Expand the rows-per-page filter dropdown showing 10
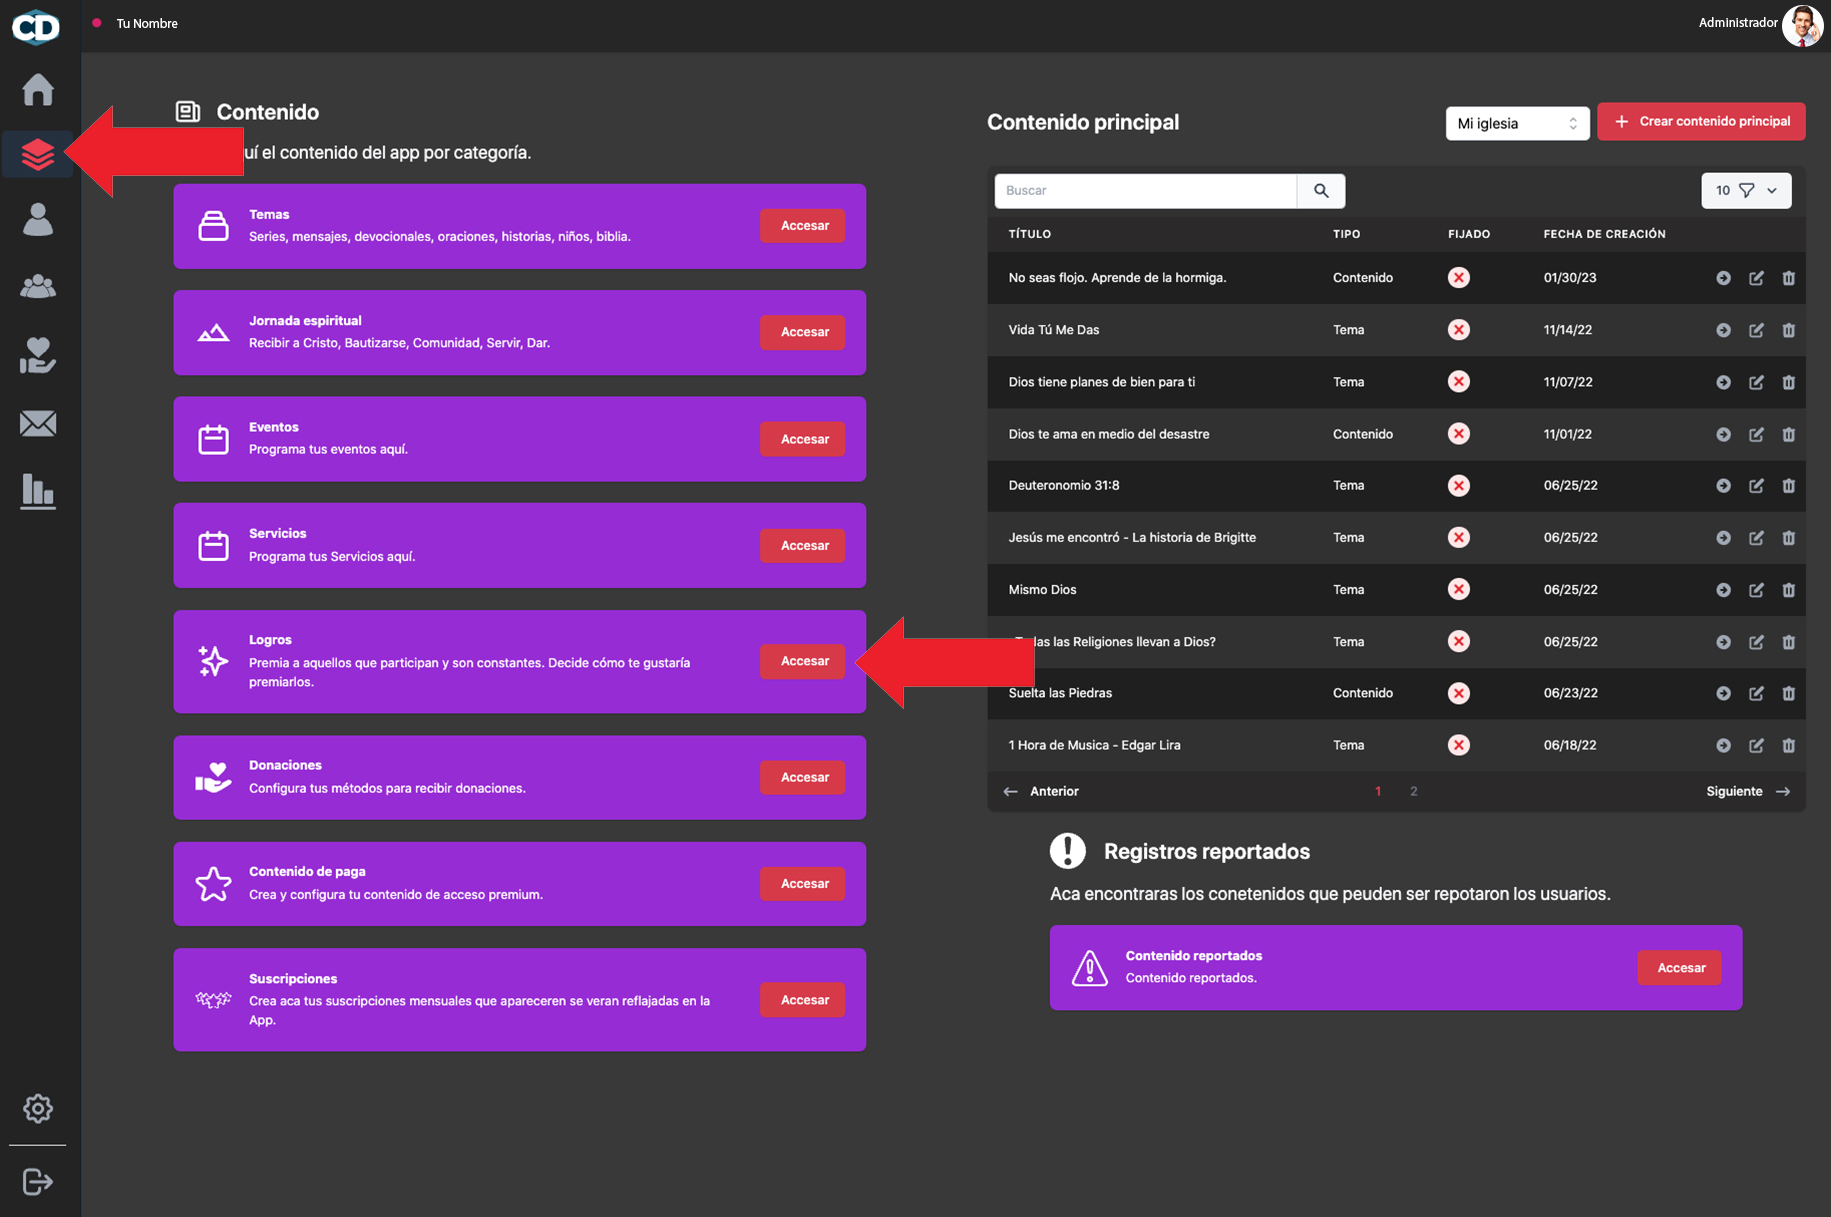This screenshot has width=1831, height=1217. pyautogui.click(x=1746, y=190)
